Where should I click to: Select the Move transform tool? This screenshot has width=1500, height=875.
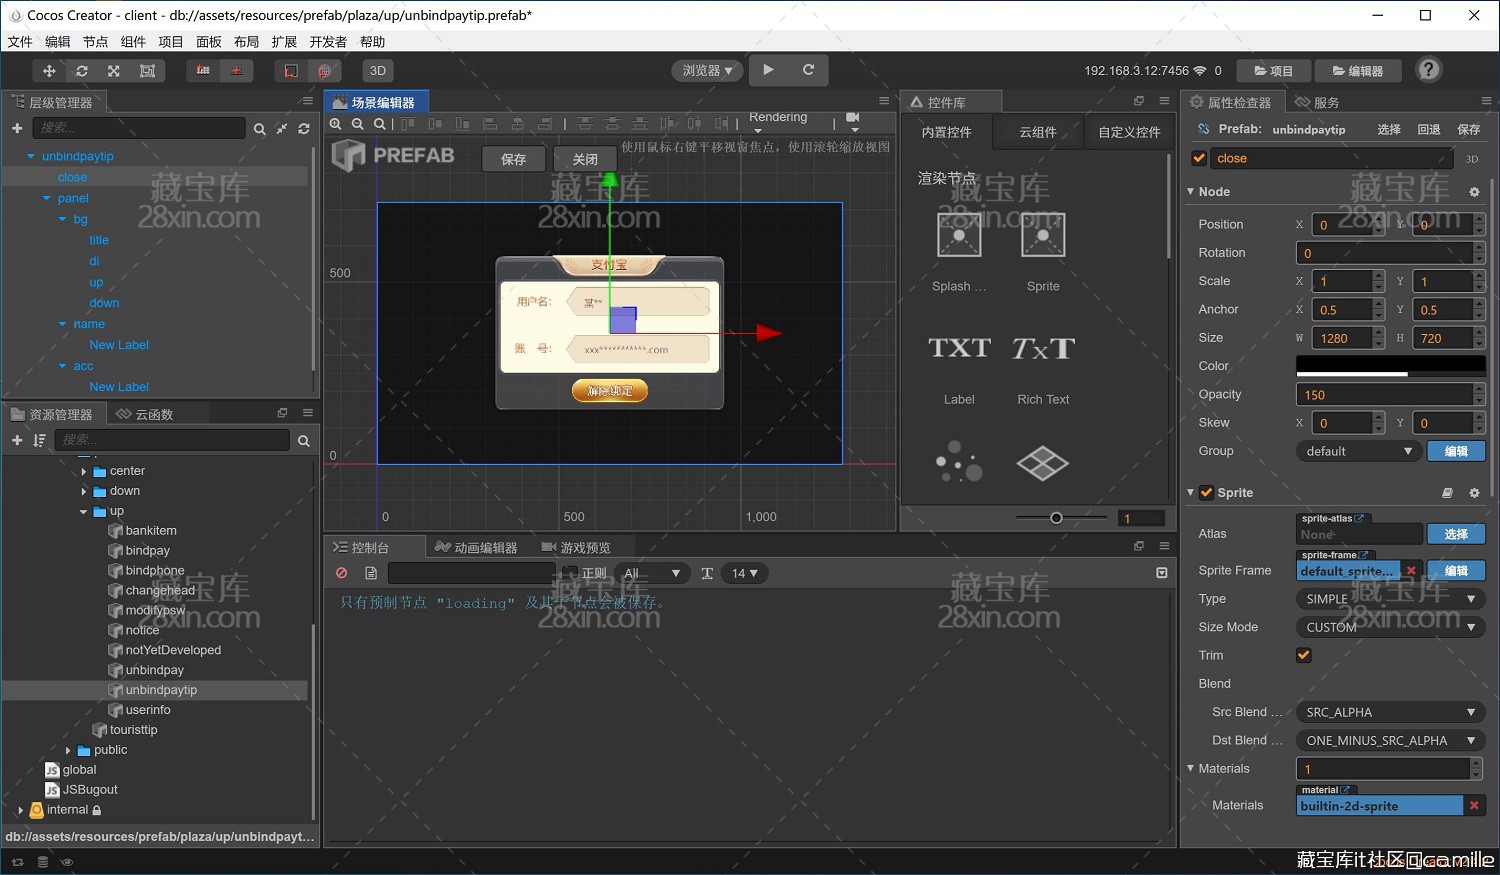click(x=49, y=71)
